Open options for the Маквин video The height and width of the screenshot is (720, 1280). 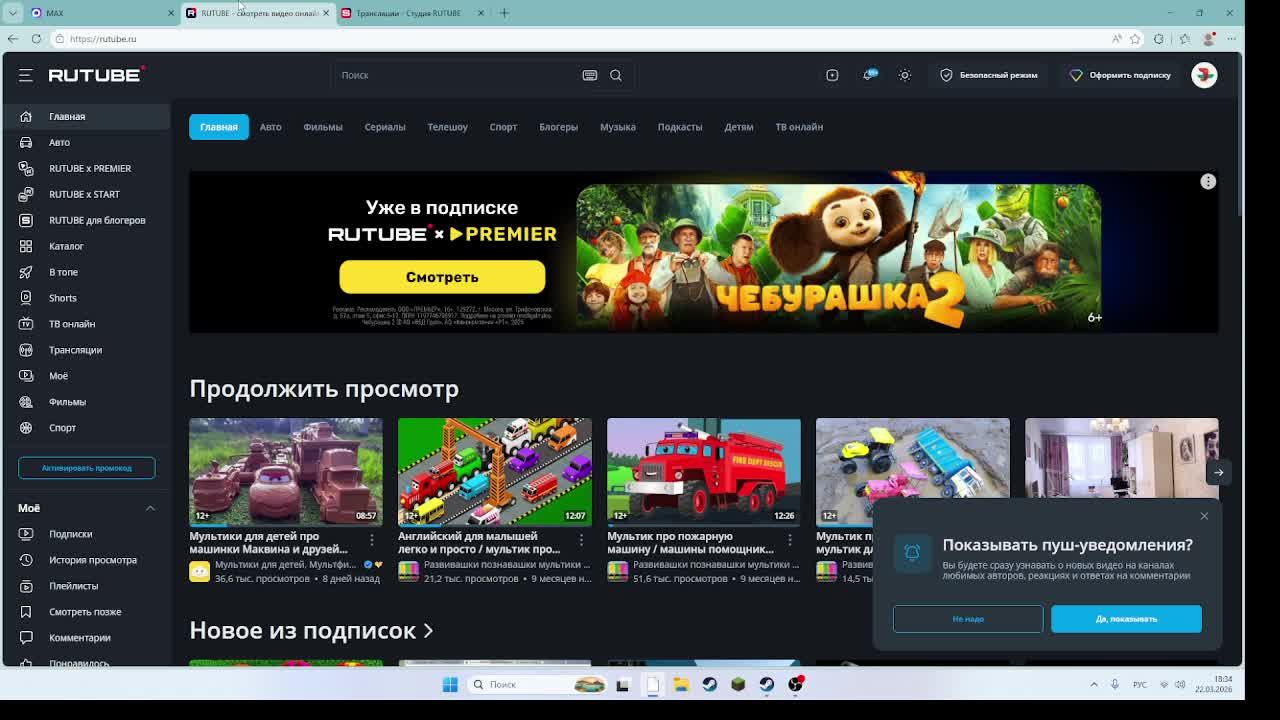tap(372, 540)
